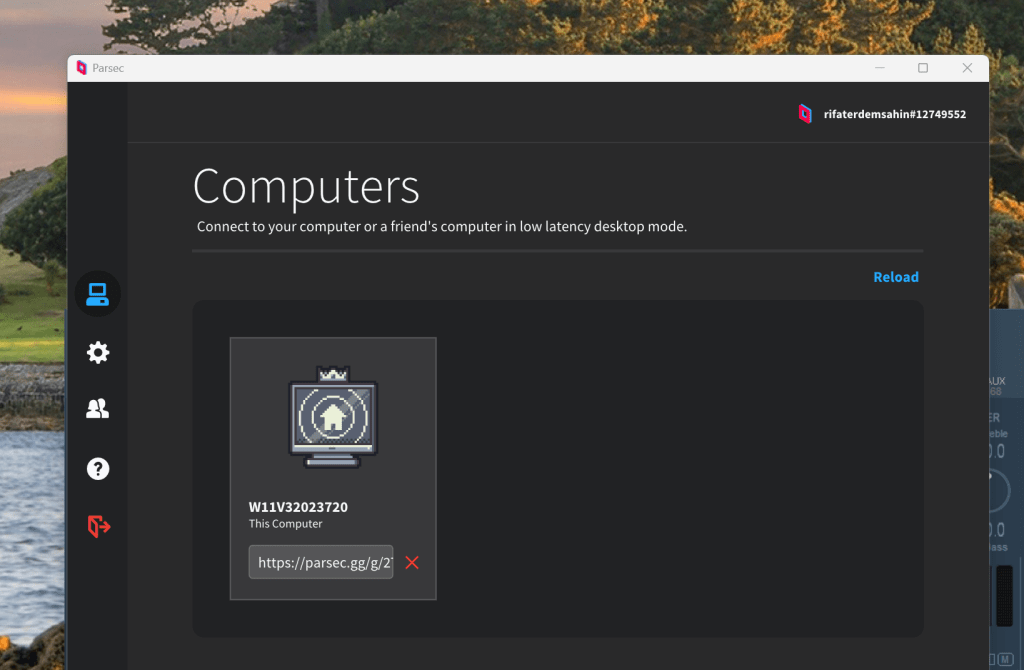This screenshot has width=1024, height=670.
Task: Click the Parsec title bar app icon
Action: tap(82, 68)
